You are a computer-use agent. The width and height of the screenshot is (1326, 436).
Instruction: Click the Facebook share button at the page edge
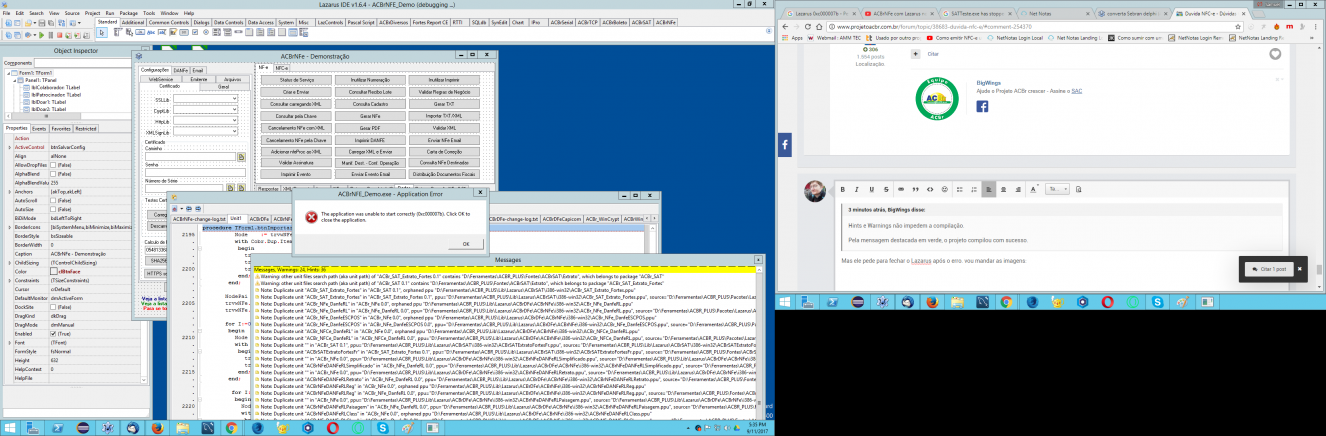click(x=784, y=145)
